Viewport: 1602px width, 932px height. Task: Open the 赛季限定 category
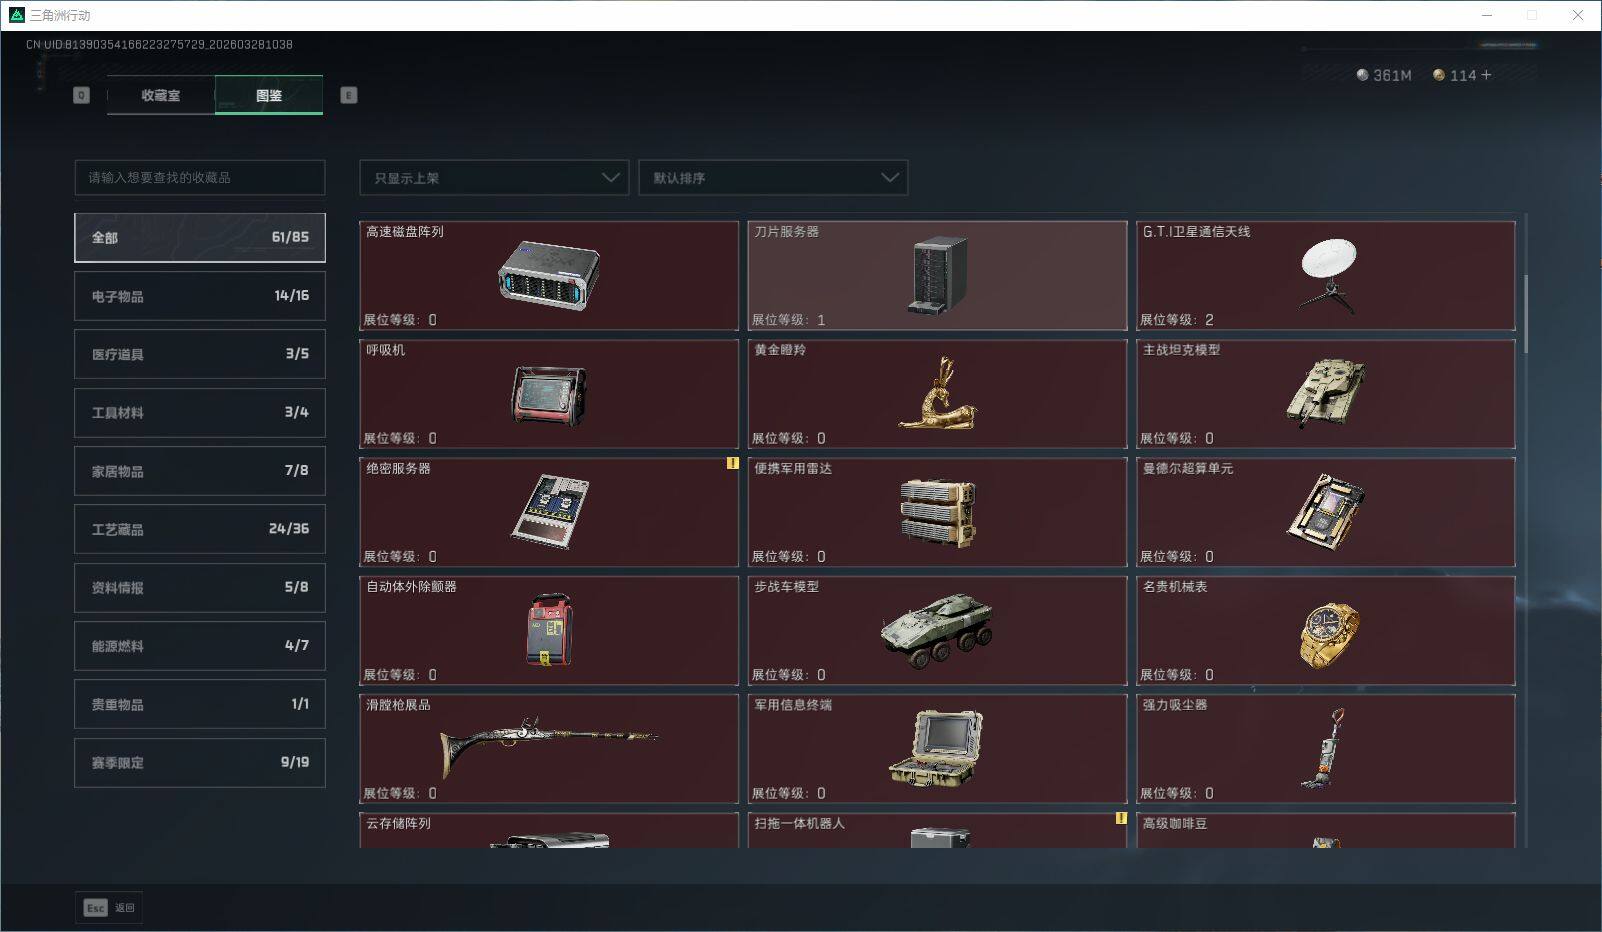[x=199, y=762]
